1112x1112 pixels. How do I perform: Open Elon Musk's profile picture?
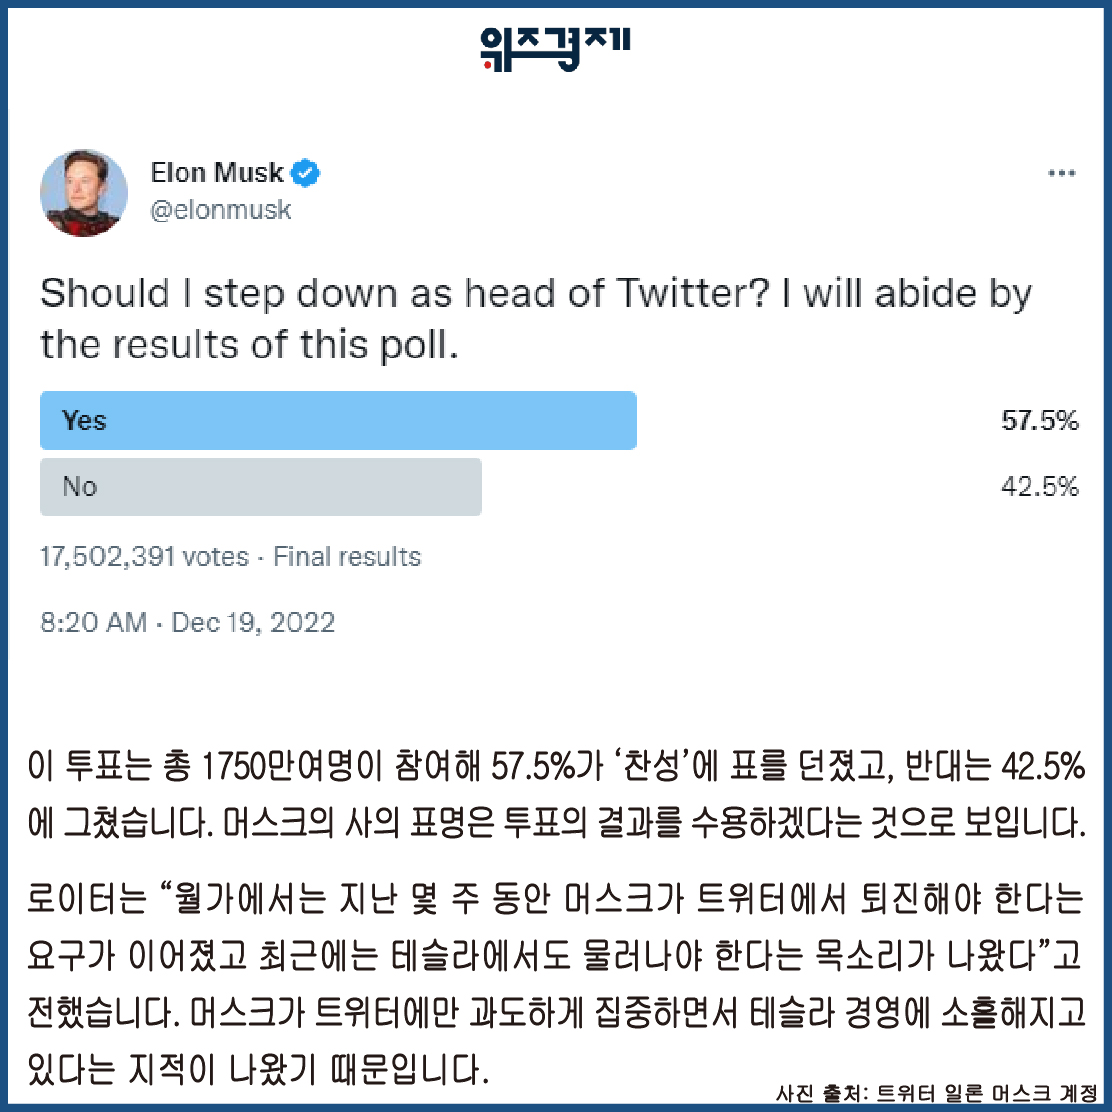(x=84, y=193)
